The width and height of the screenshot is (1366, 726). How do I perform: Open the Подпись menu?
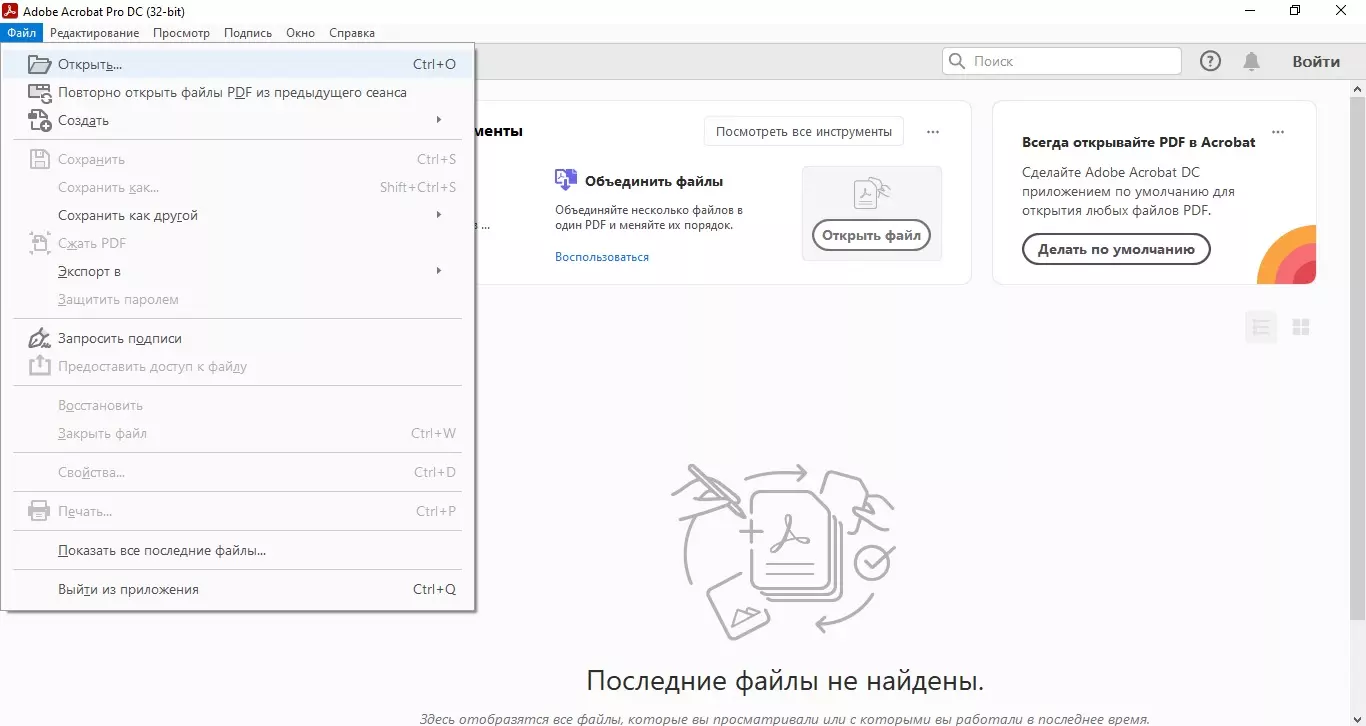tap(248, 33)
